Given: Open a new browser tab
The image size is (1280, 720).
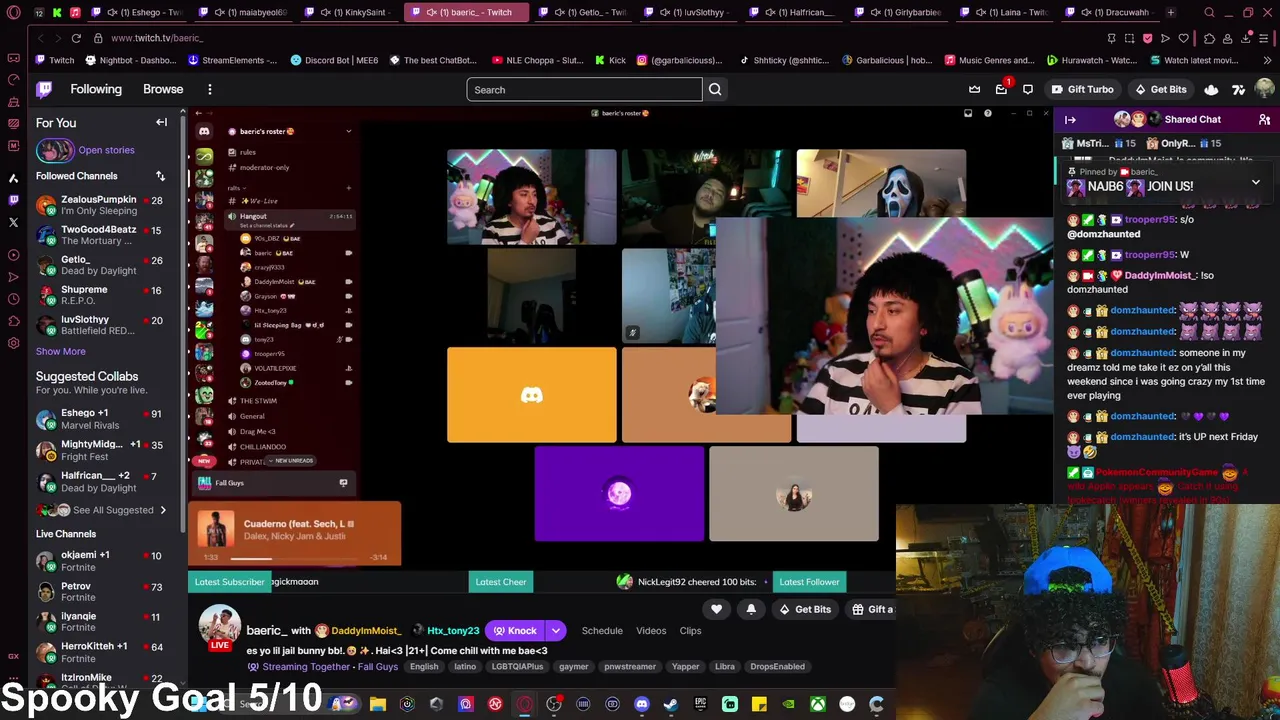Looking at the screenshot, I should pos(1170,12).
